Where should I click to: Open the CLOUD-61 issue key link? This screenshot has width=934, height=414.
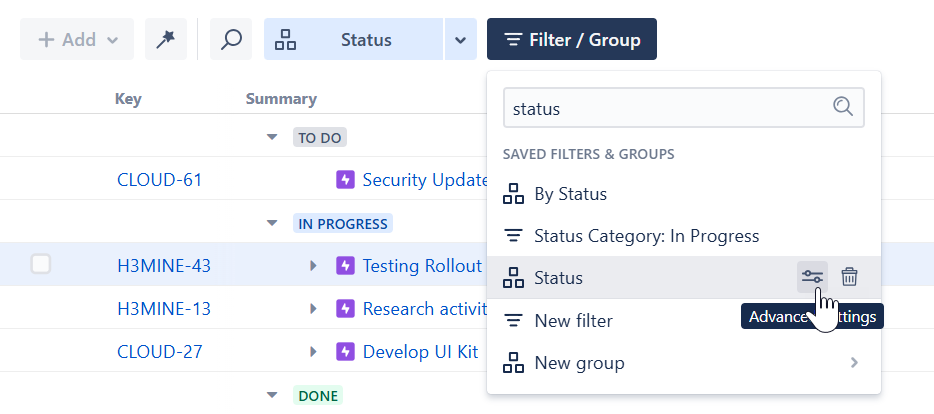[x=159, y=180]
